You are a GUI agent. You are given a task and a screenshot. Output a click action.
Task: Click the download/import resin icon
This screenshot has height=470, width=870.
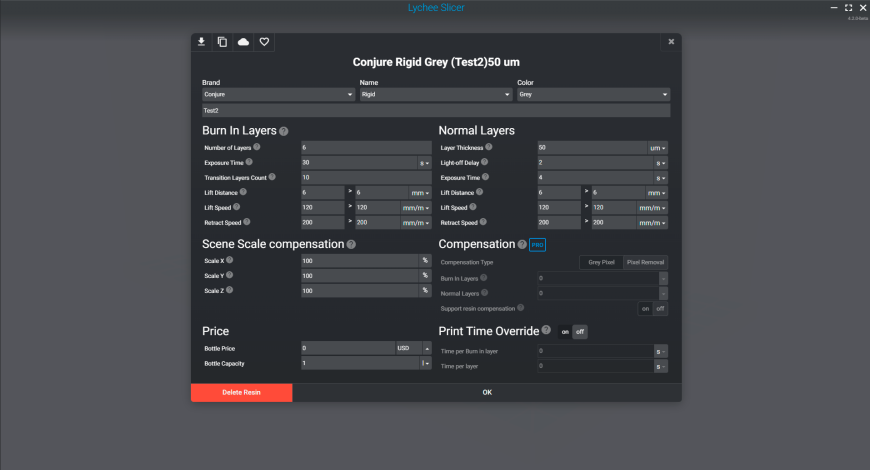coord(201,42)
